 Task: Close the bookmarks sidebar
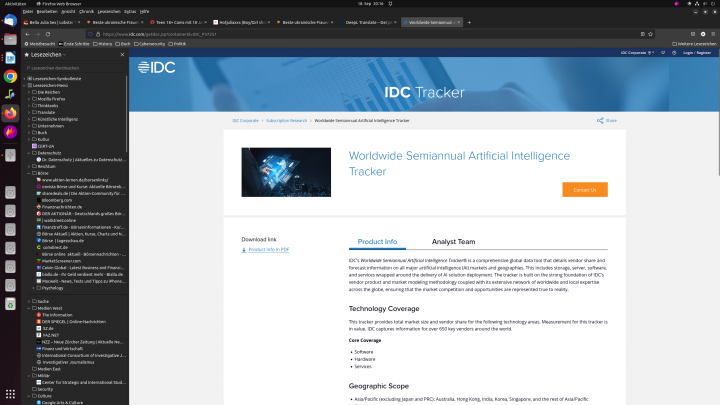pyautogui.click(x=122, y=55)
